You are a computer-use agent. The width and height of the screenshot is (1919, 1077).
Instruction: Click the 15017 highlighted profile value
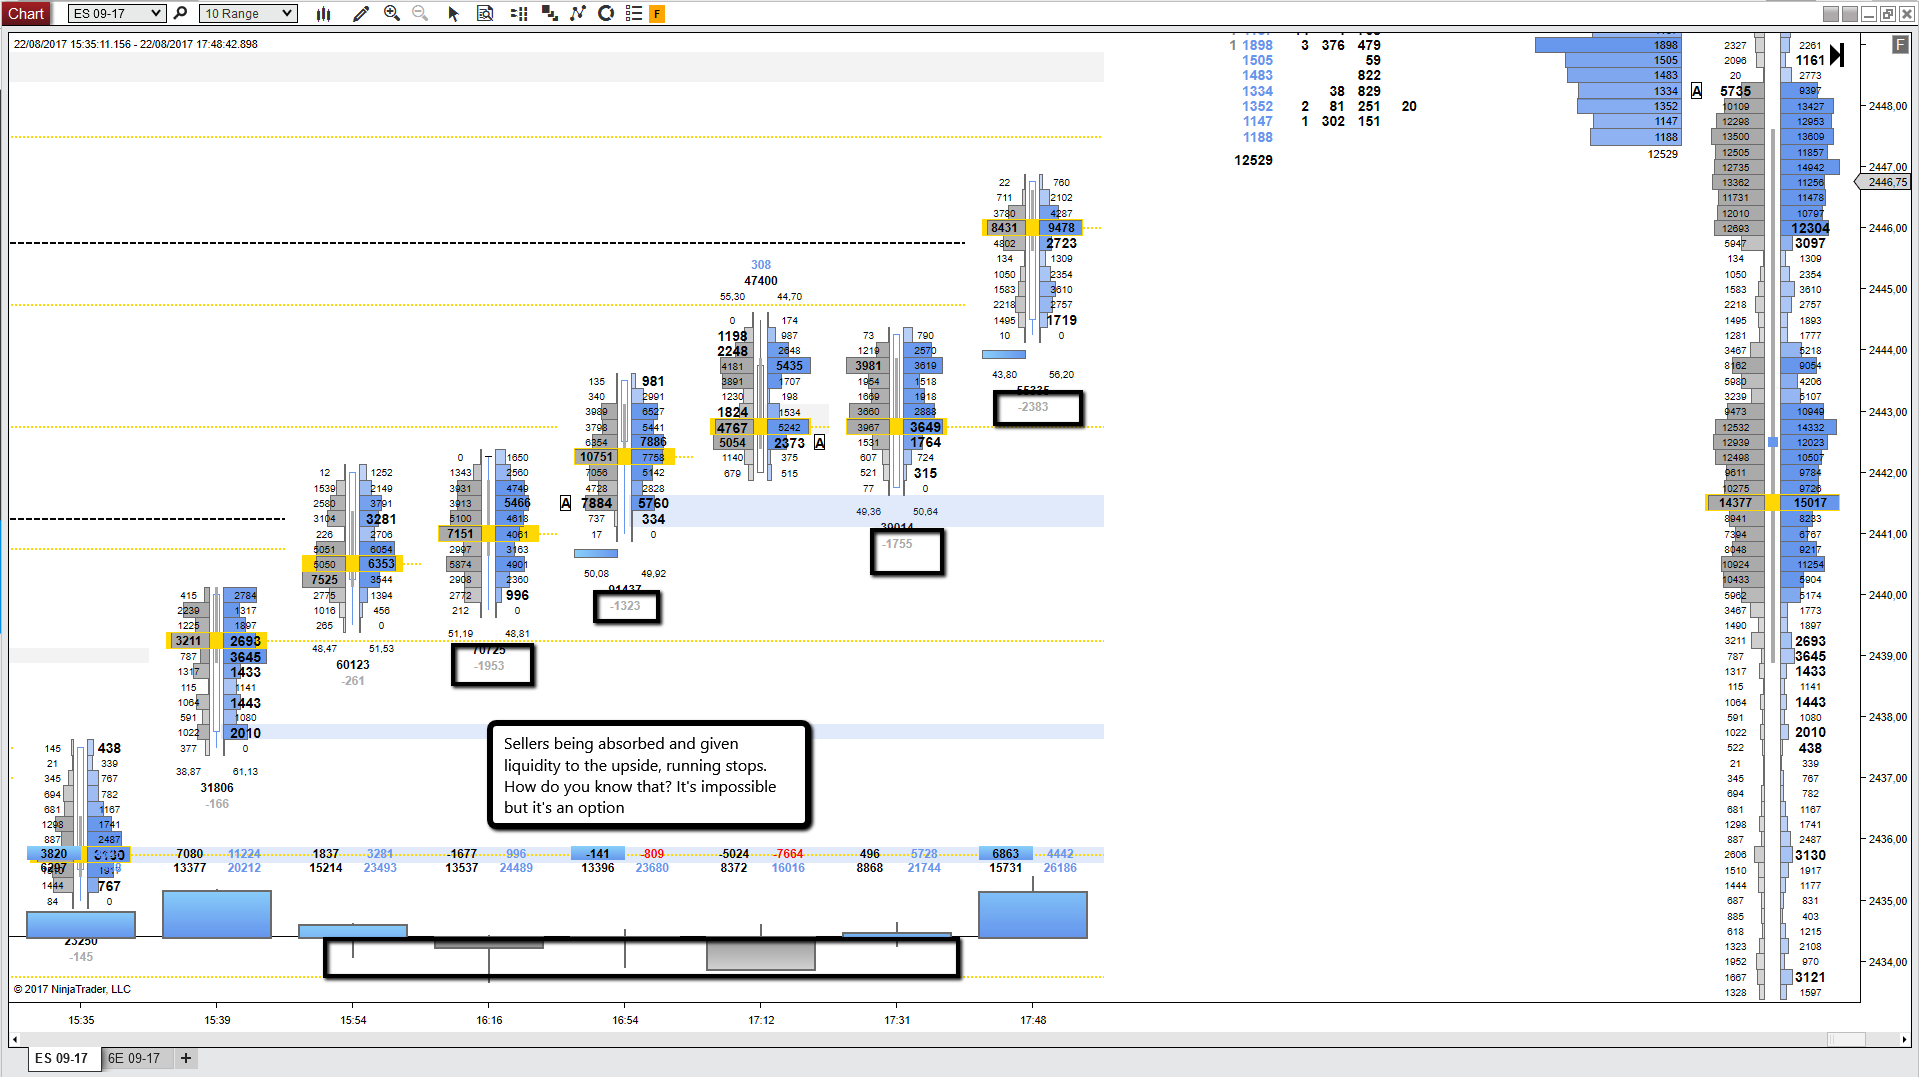click(x=1810, y=503)
